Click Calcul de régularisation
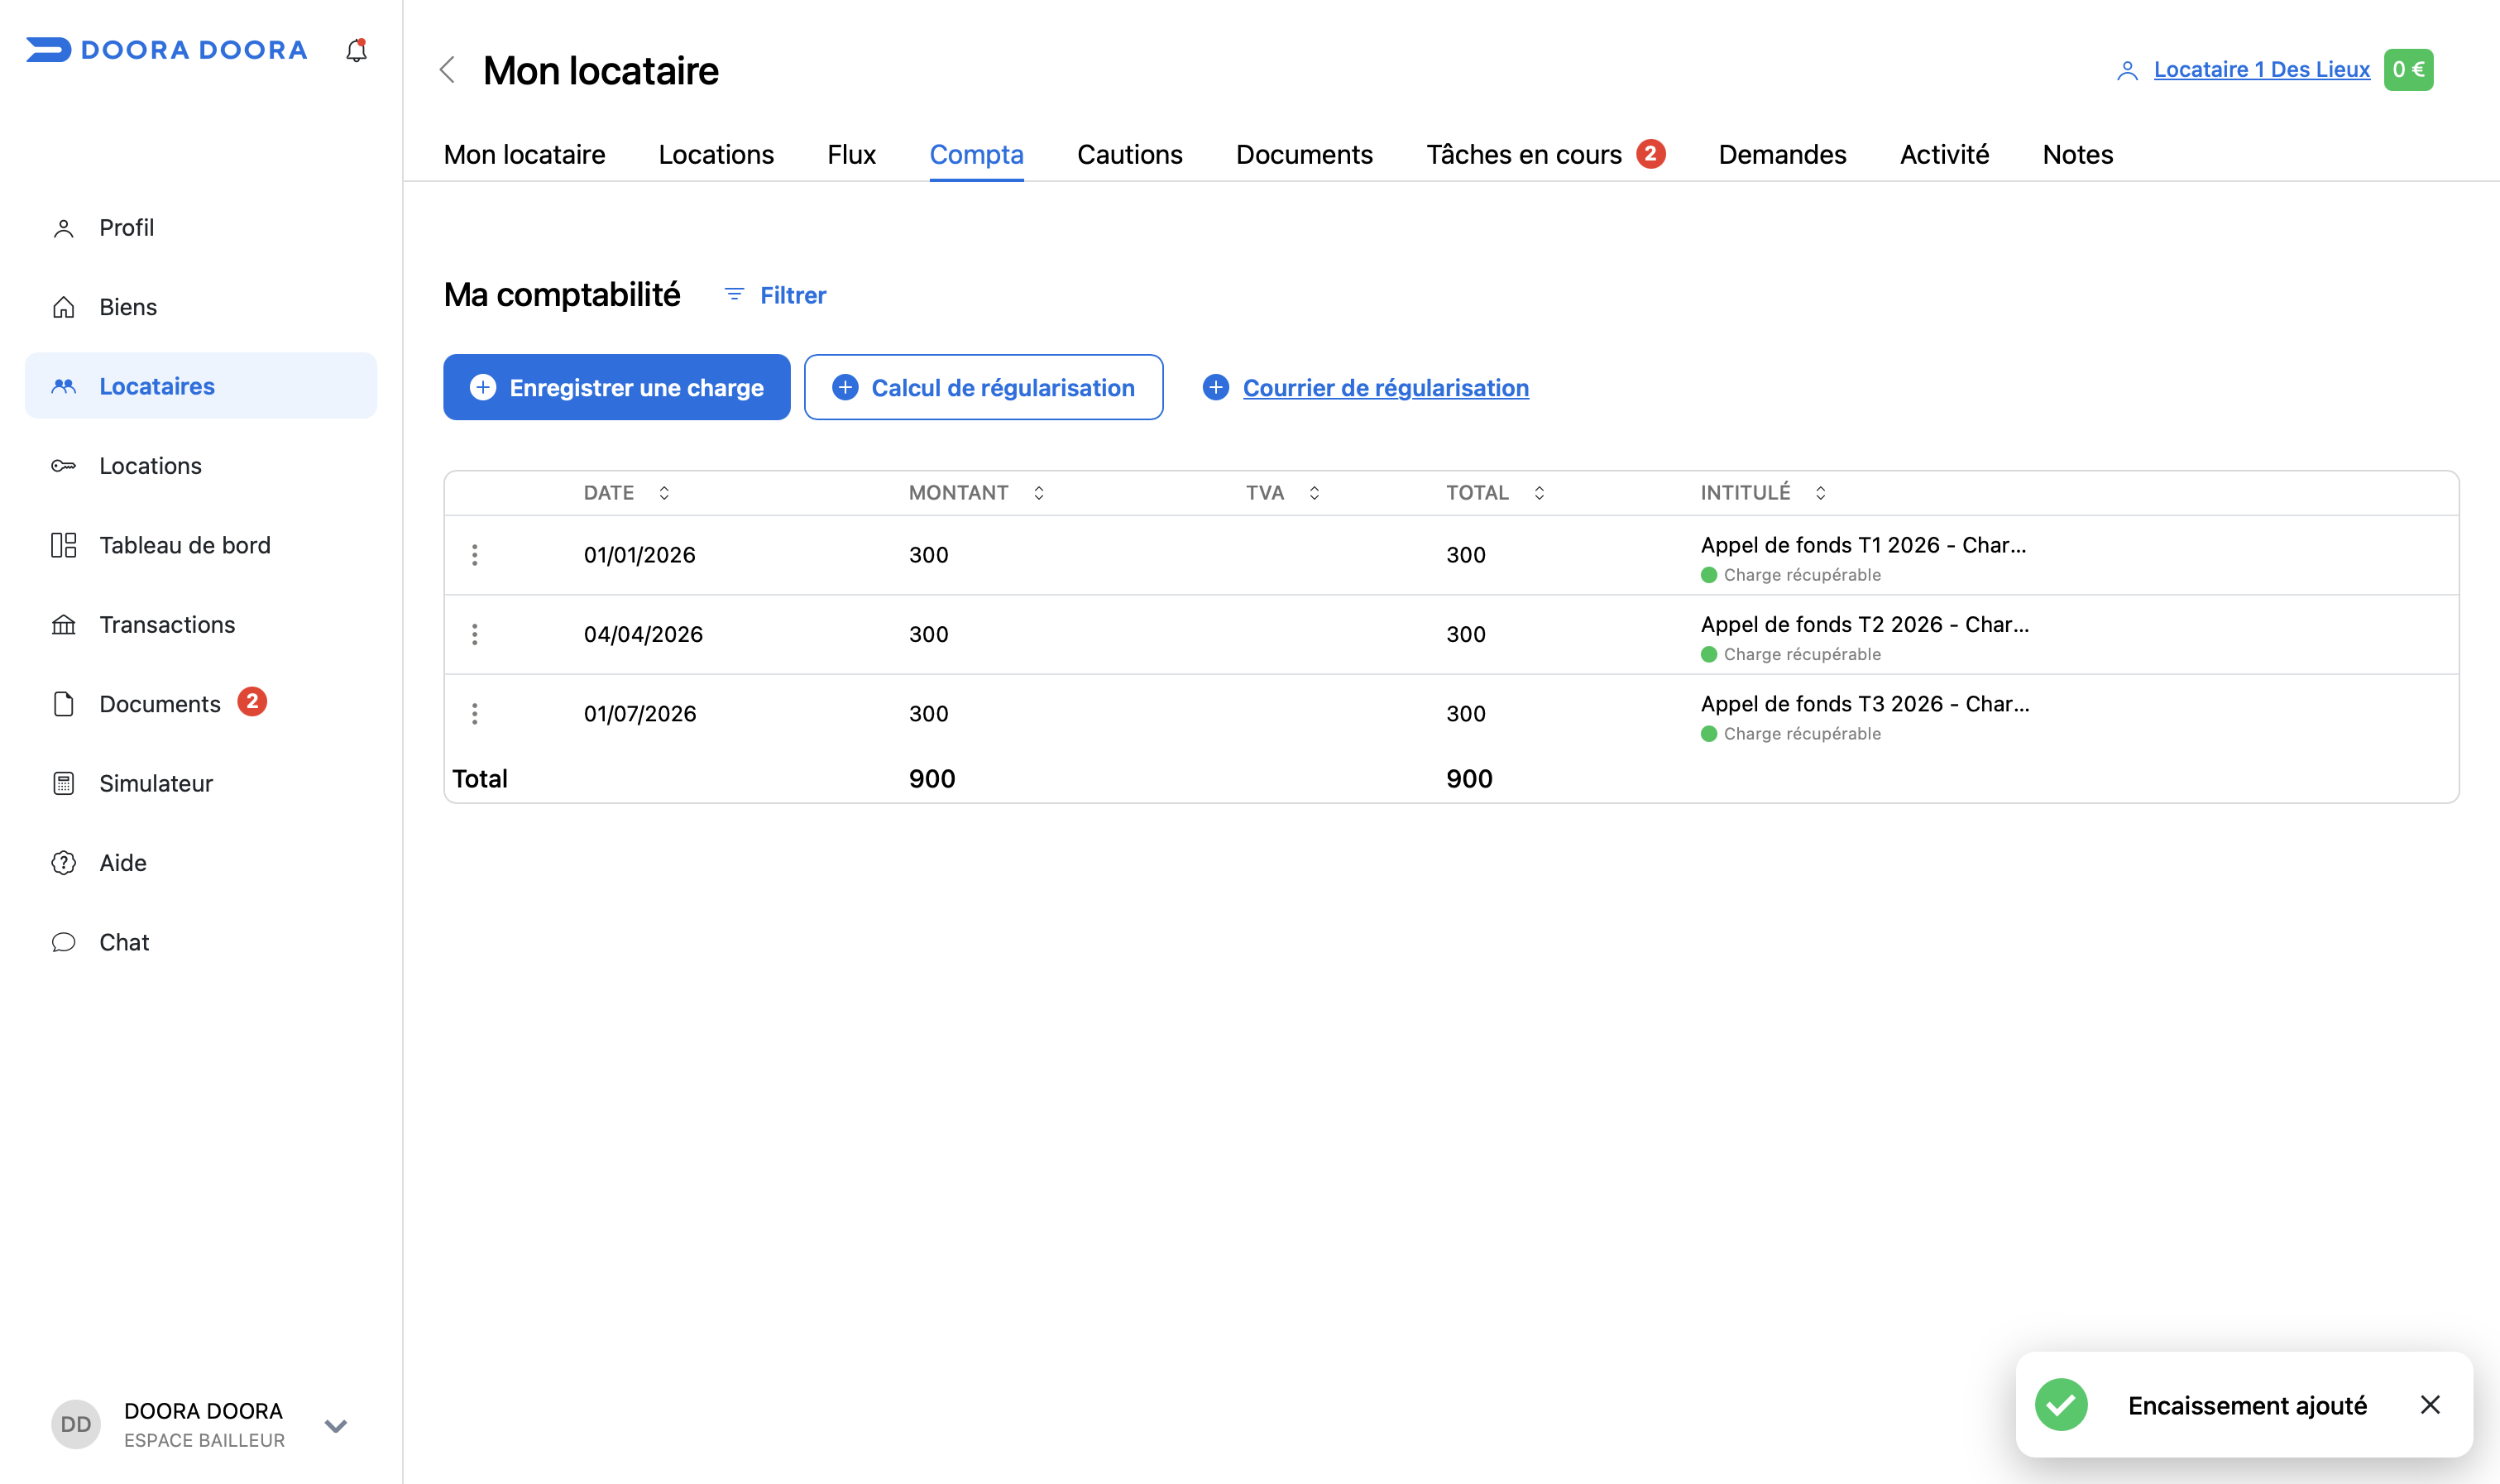 (983, 387)
